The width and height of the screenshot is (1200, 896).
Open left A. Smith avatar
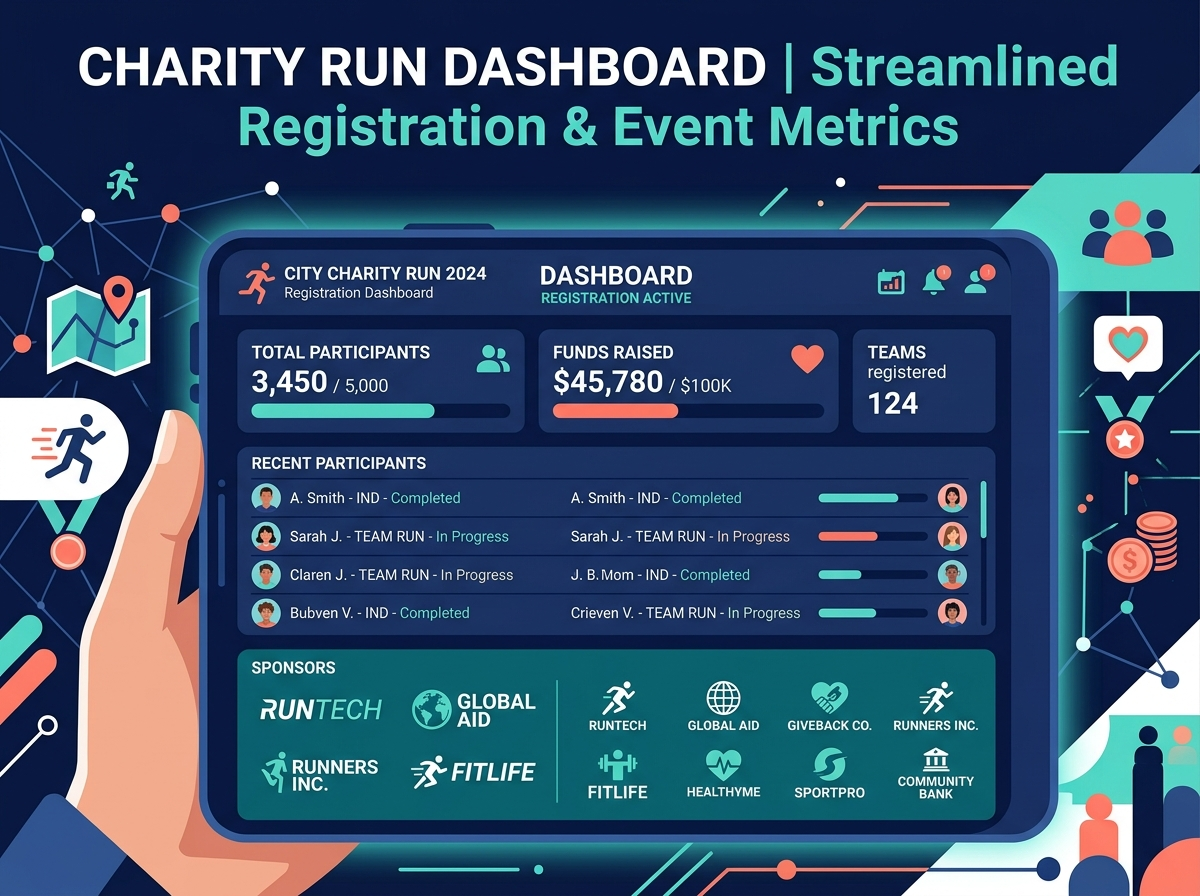(266, 498)
